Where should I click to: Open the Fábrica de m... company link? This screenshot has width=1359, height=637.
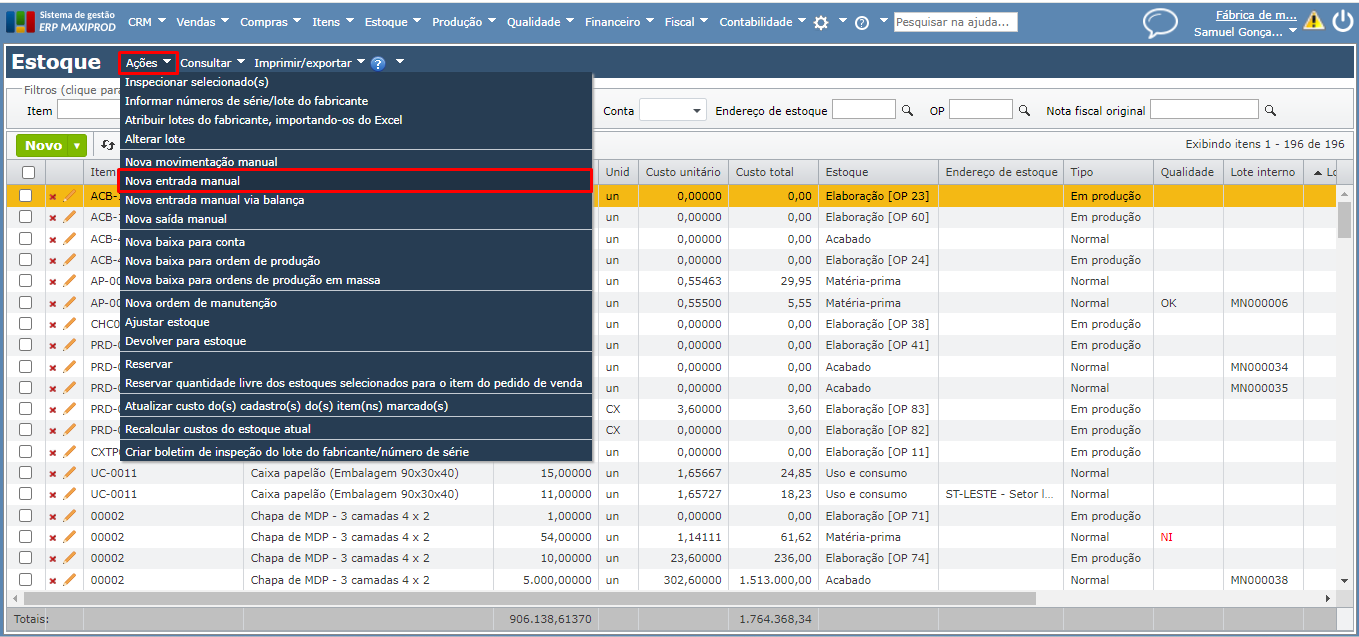point(1255,15)
